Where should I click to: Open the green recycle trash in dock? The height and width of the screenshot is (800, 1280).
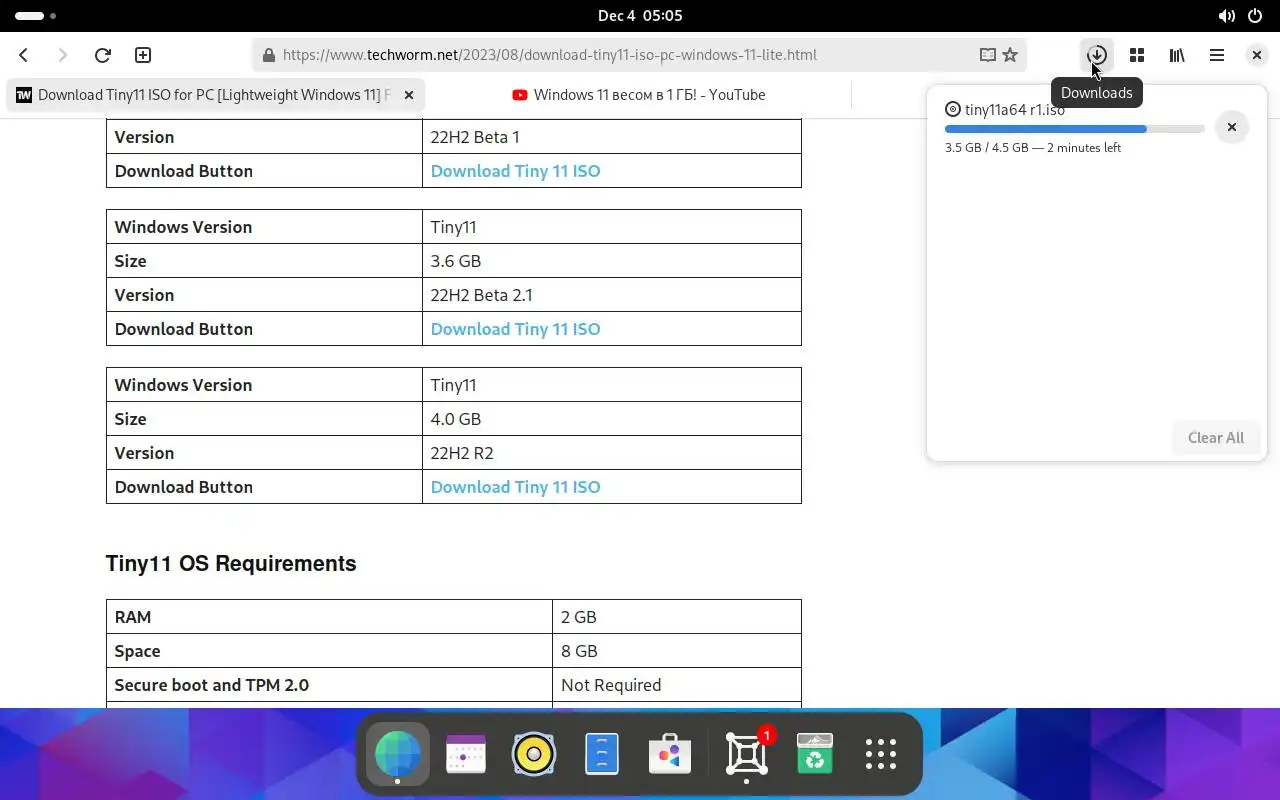815,753
